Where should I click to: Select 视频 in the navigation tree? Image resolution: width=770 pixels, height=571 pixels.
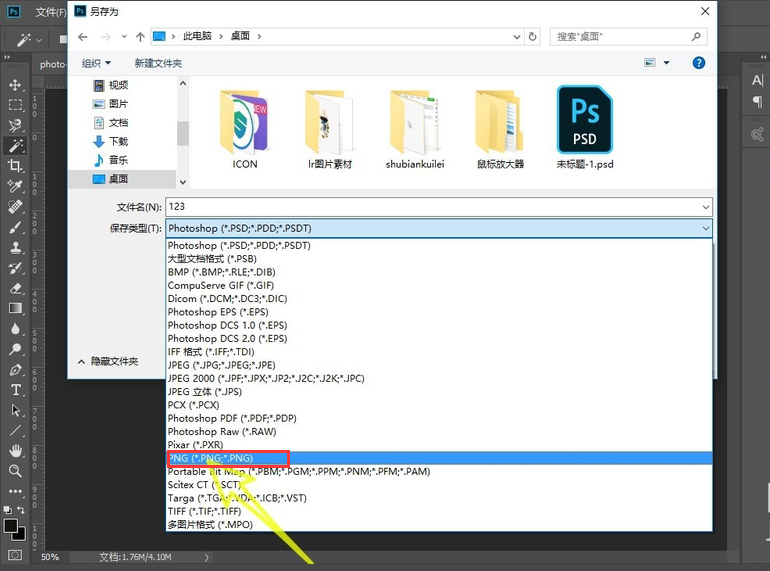118,85
